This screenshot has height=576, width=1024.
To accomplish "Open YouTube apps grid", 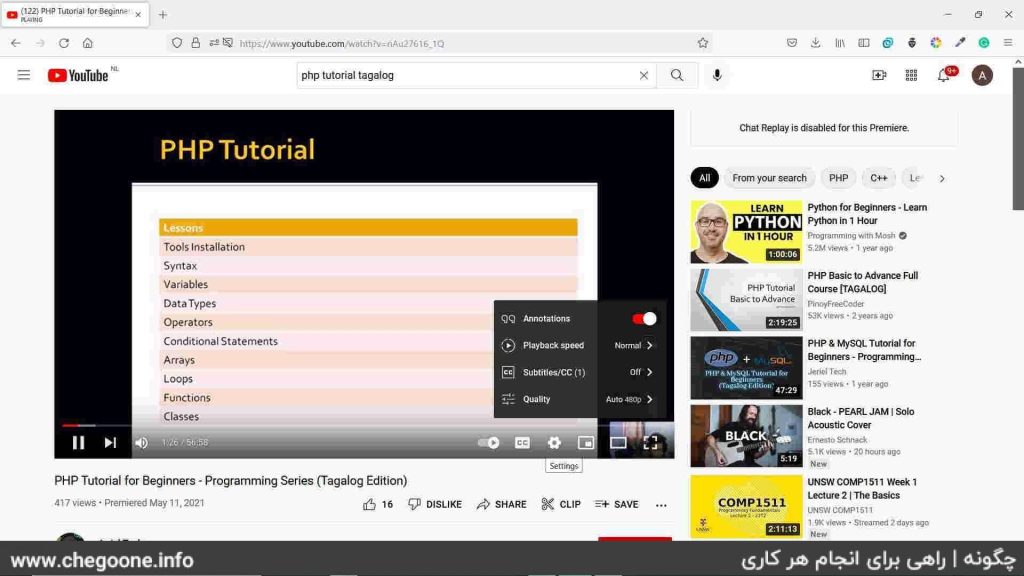I will (911, 75).
